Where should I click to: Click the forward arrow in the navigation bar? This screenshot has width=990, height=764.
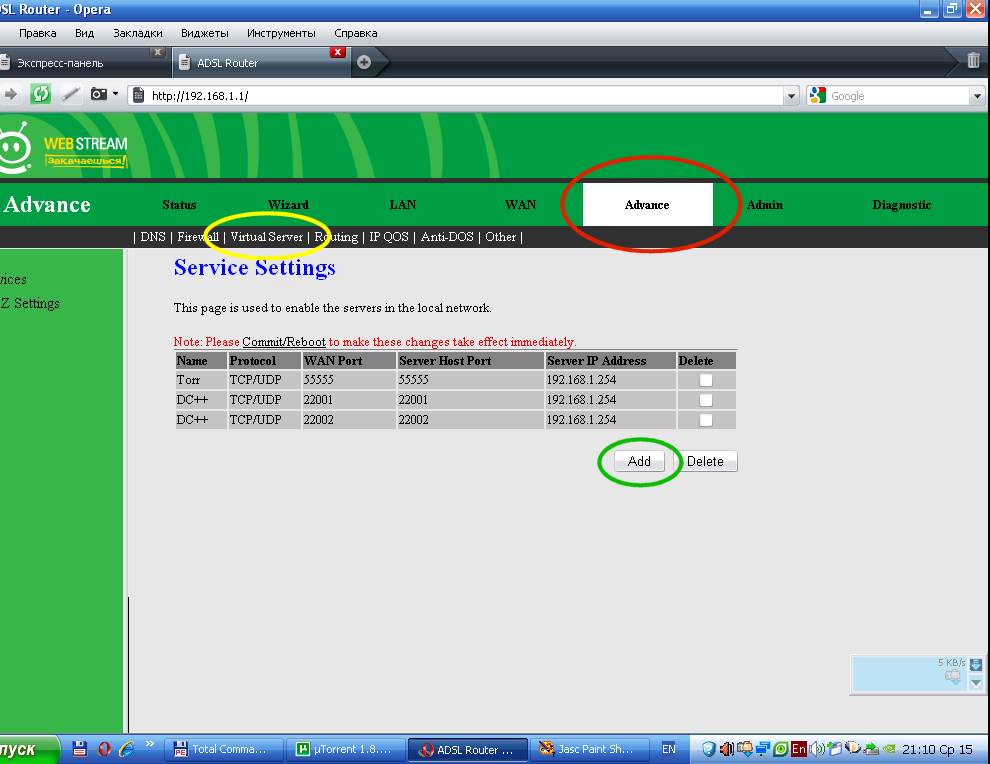point(11,95)
